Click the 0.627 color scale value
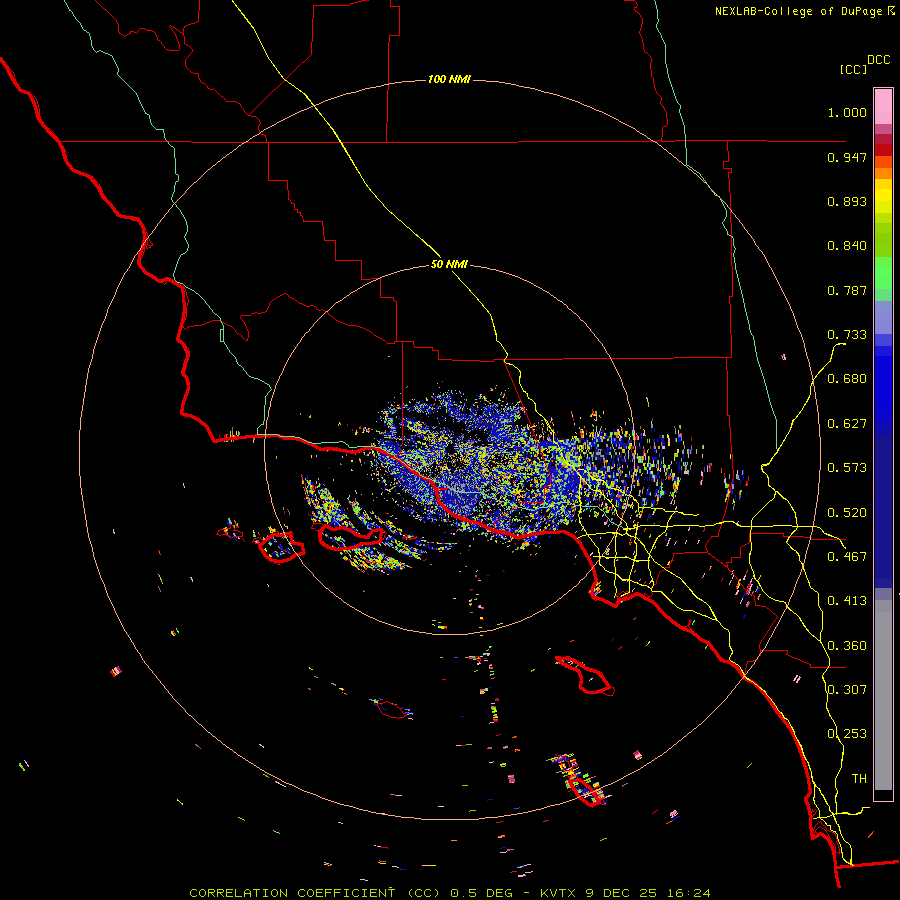This screenshot has width=900, height=900. click(847, 424)
